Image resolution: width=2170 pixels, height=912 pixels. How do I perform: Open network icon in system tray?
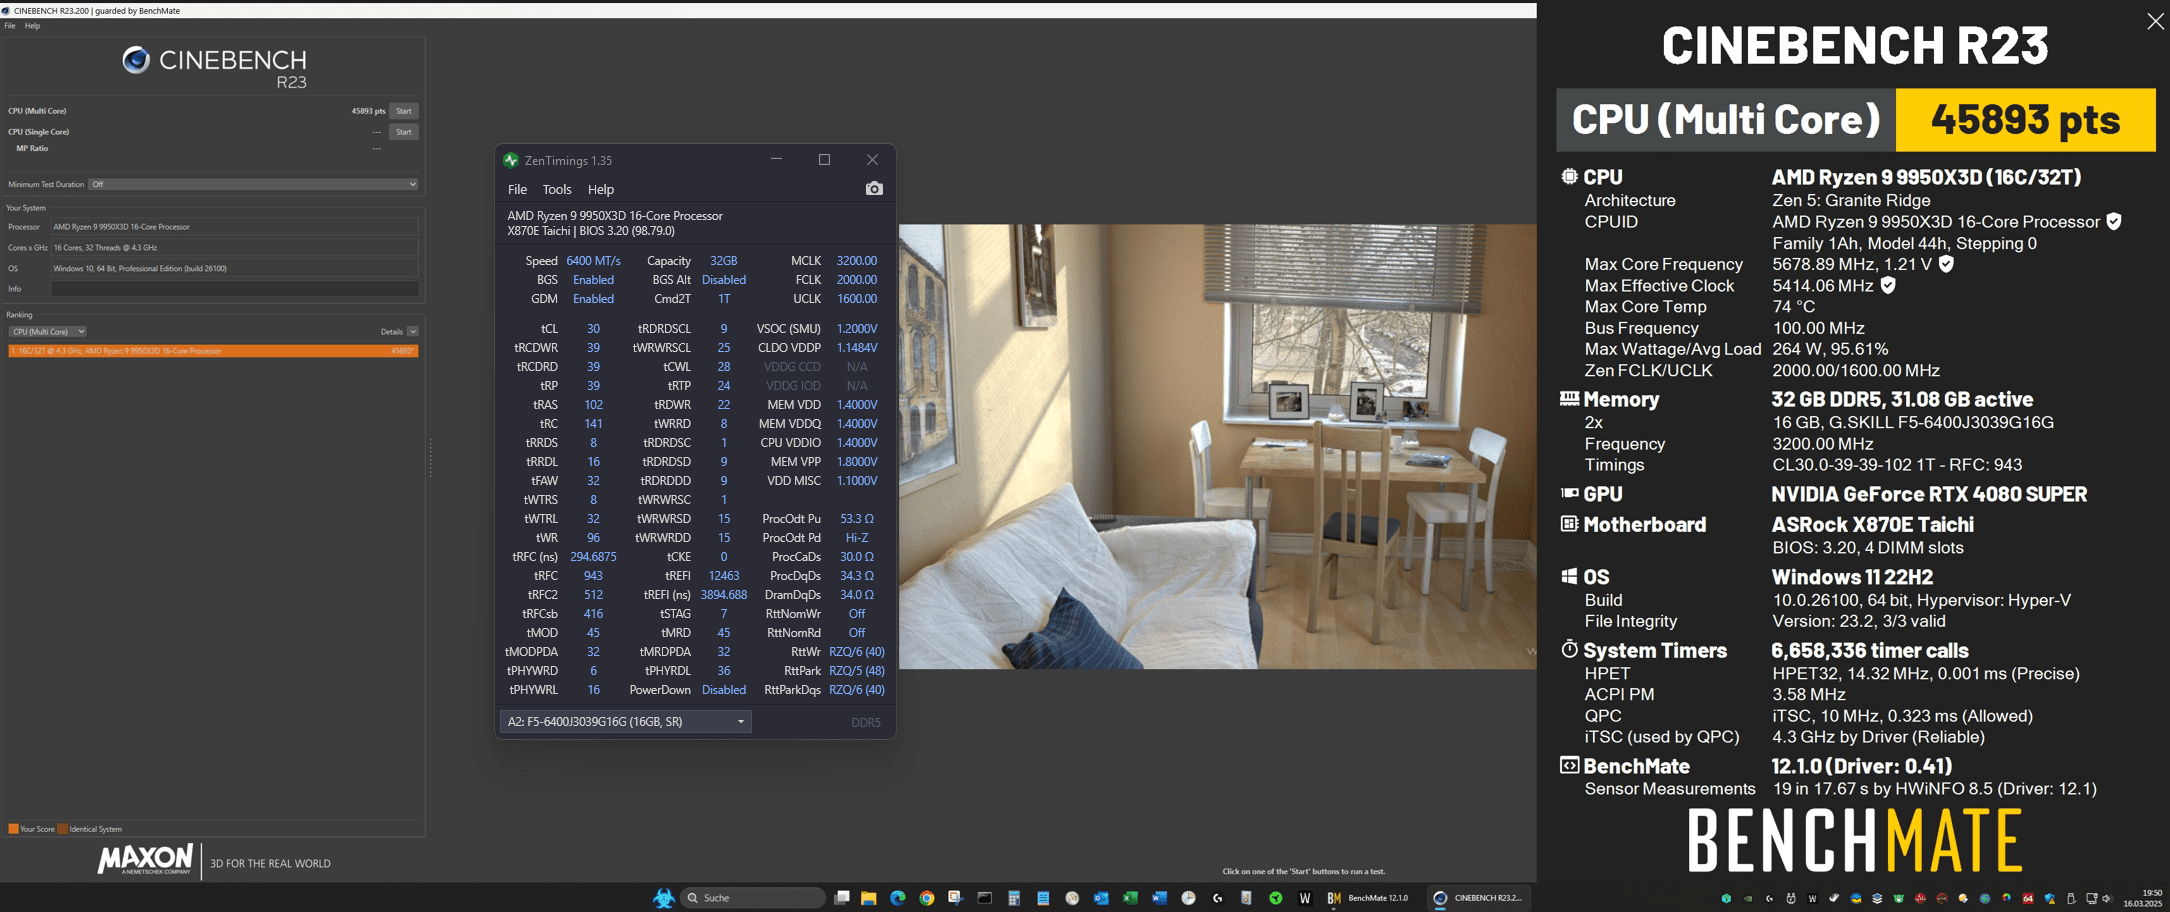[2092, 898]
